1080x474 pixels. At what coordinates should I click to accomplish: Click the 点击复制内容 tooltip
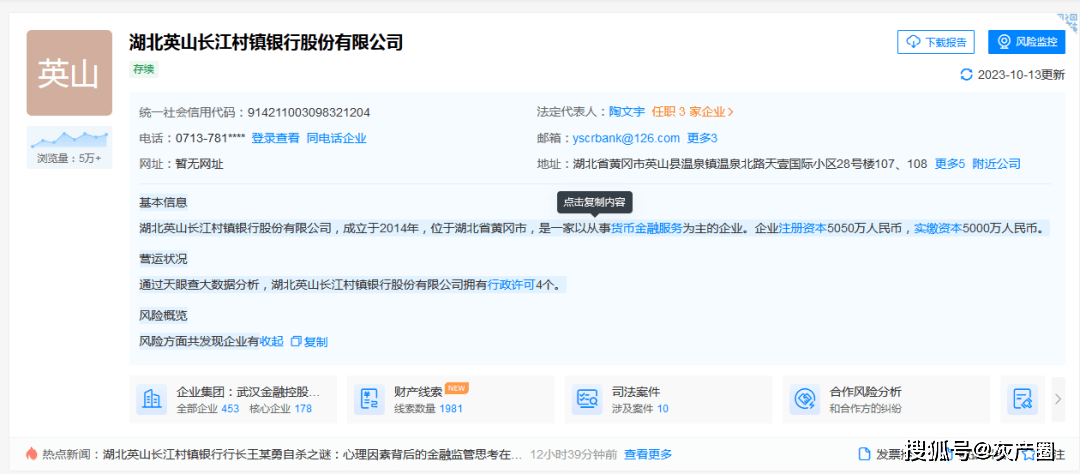[x=594, y=203]
